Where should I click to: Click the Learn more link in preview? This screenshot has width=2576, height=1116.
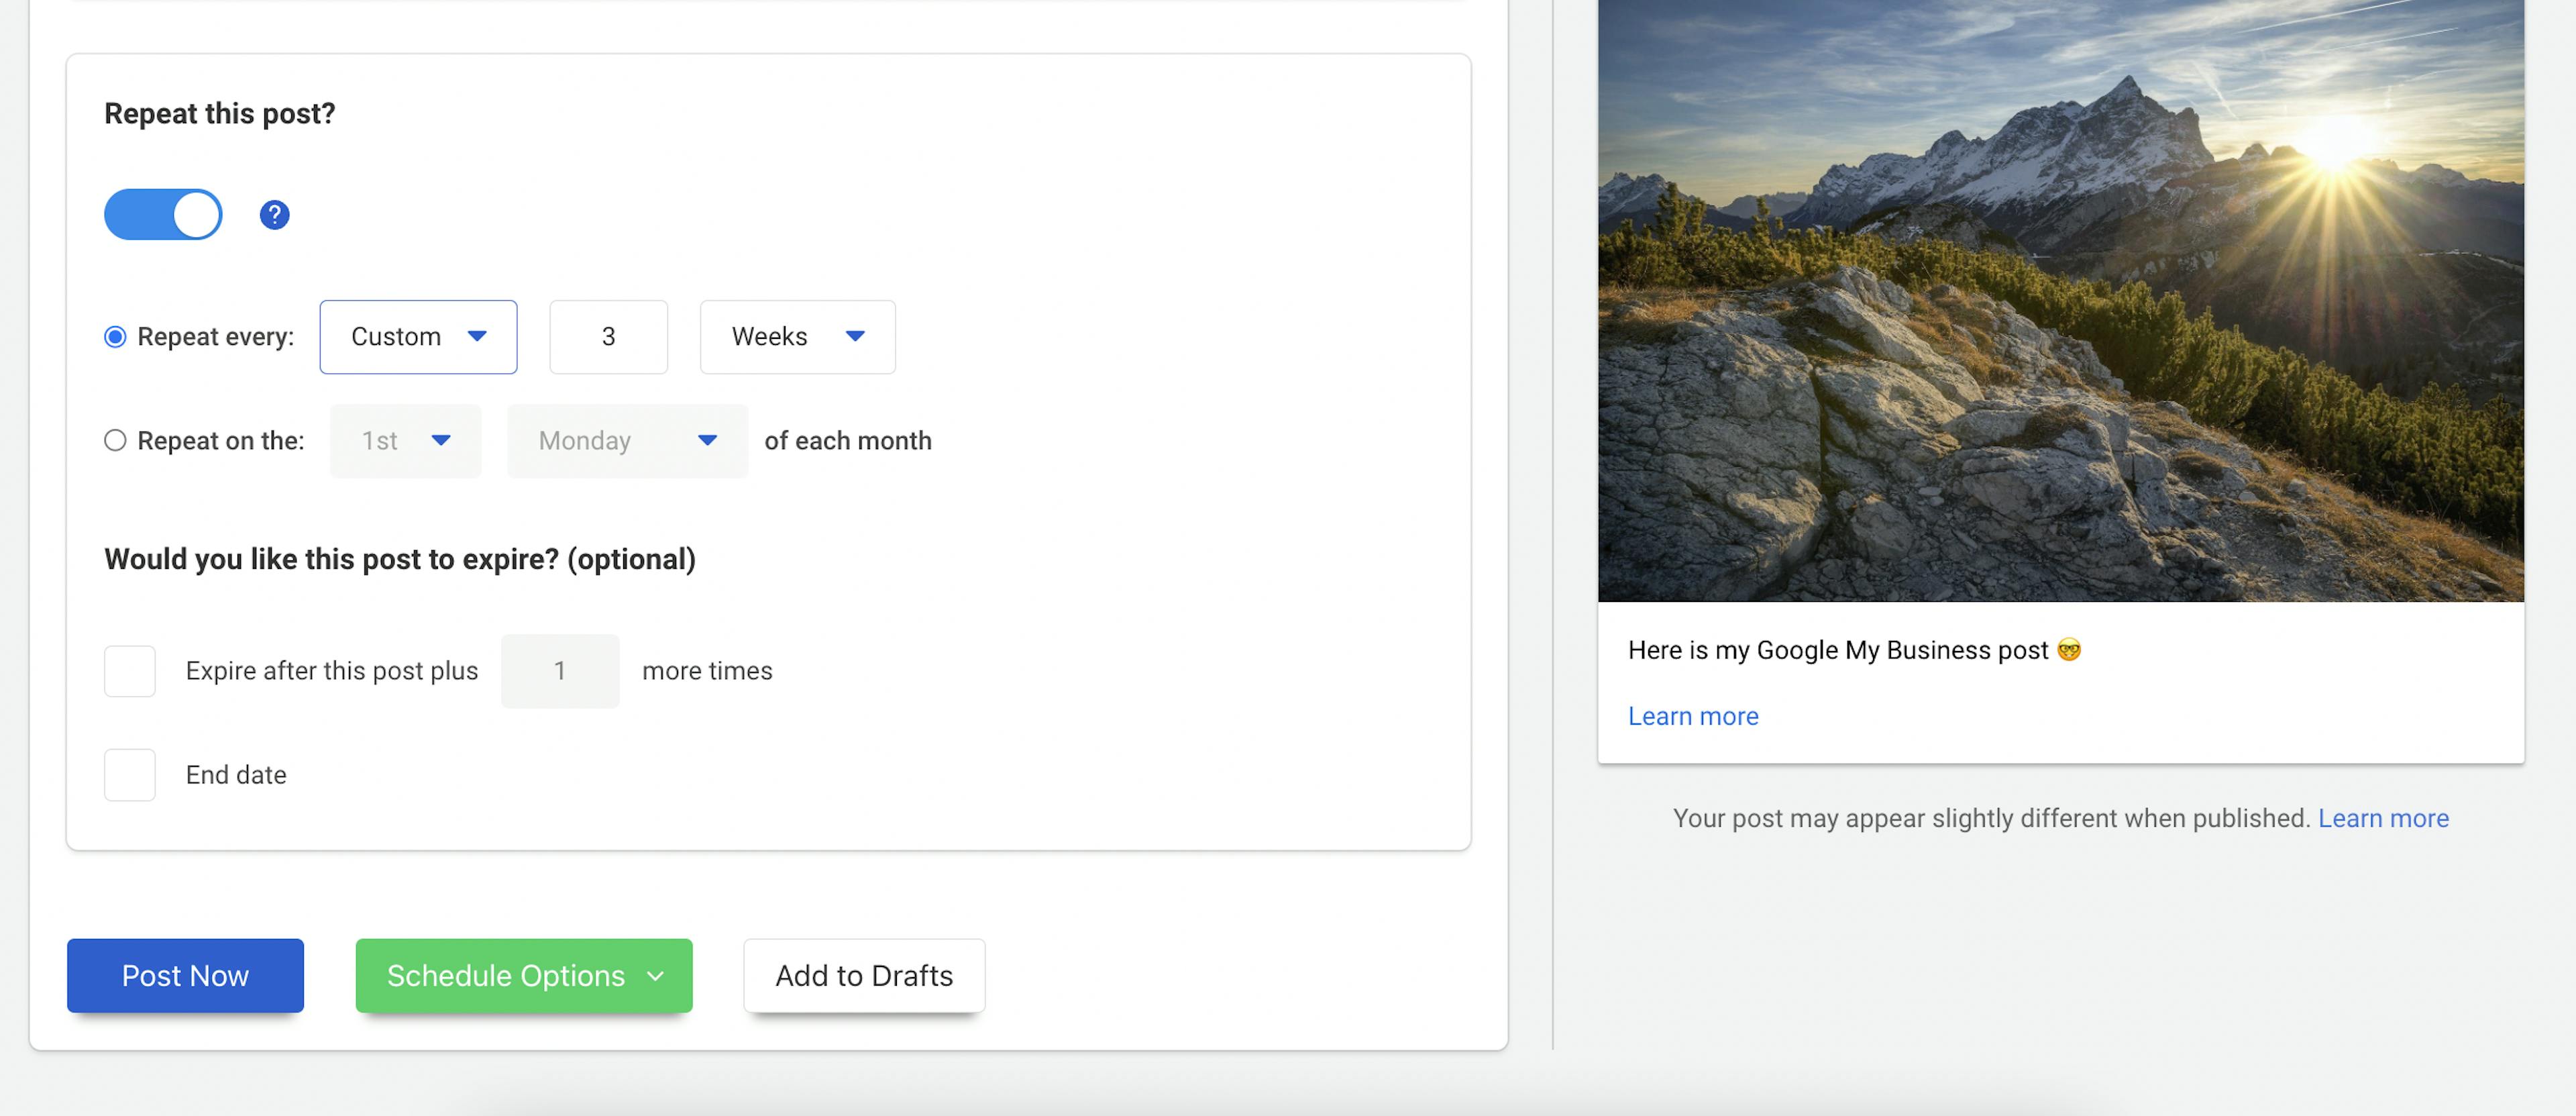1692,713
